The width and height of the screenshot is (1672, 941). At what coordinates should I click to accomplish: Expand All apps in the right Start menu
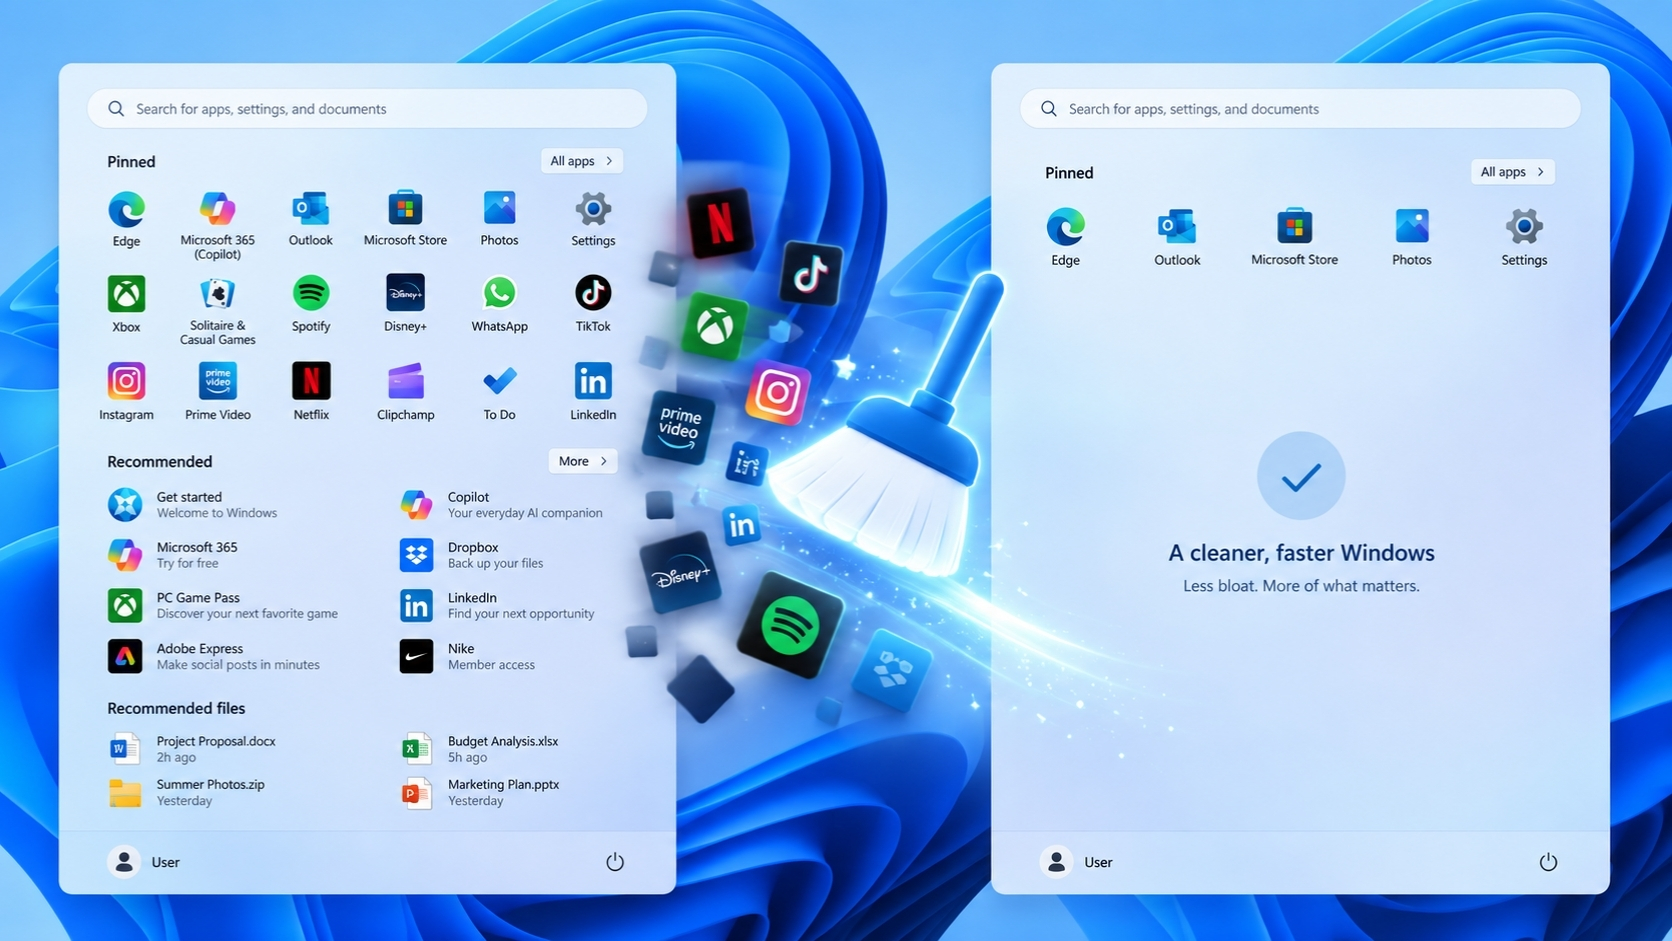click(1513, 172)
